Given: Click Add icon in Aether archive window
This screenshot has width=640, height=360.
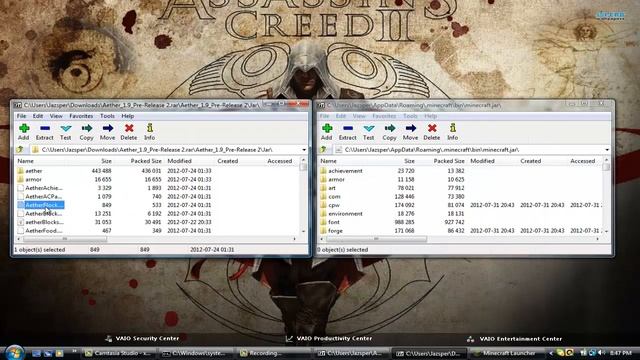Looking at the screenshot, I should click(x=24, y=132).
